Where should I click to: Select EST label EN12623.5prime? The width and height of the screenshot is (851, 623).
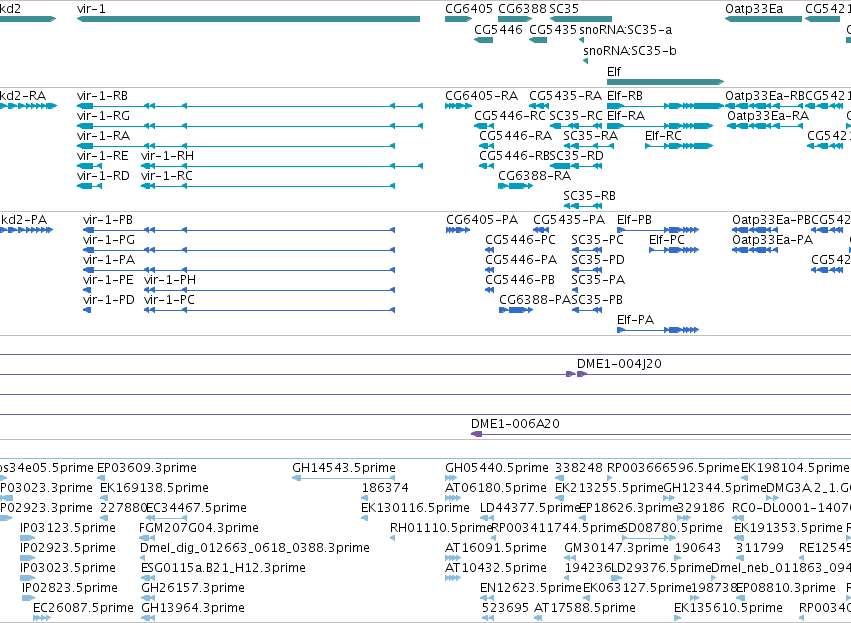[530, 588]
